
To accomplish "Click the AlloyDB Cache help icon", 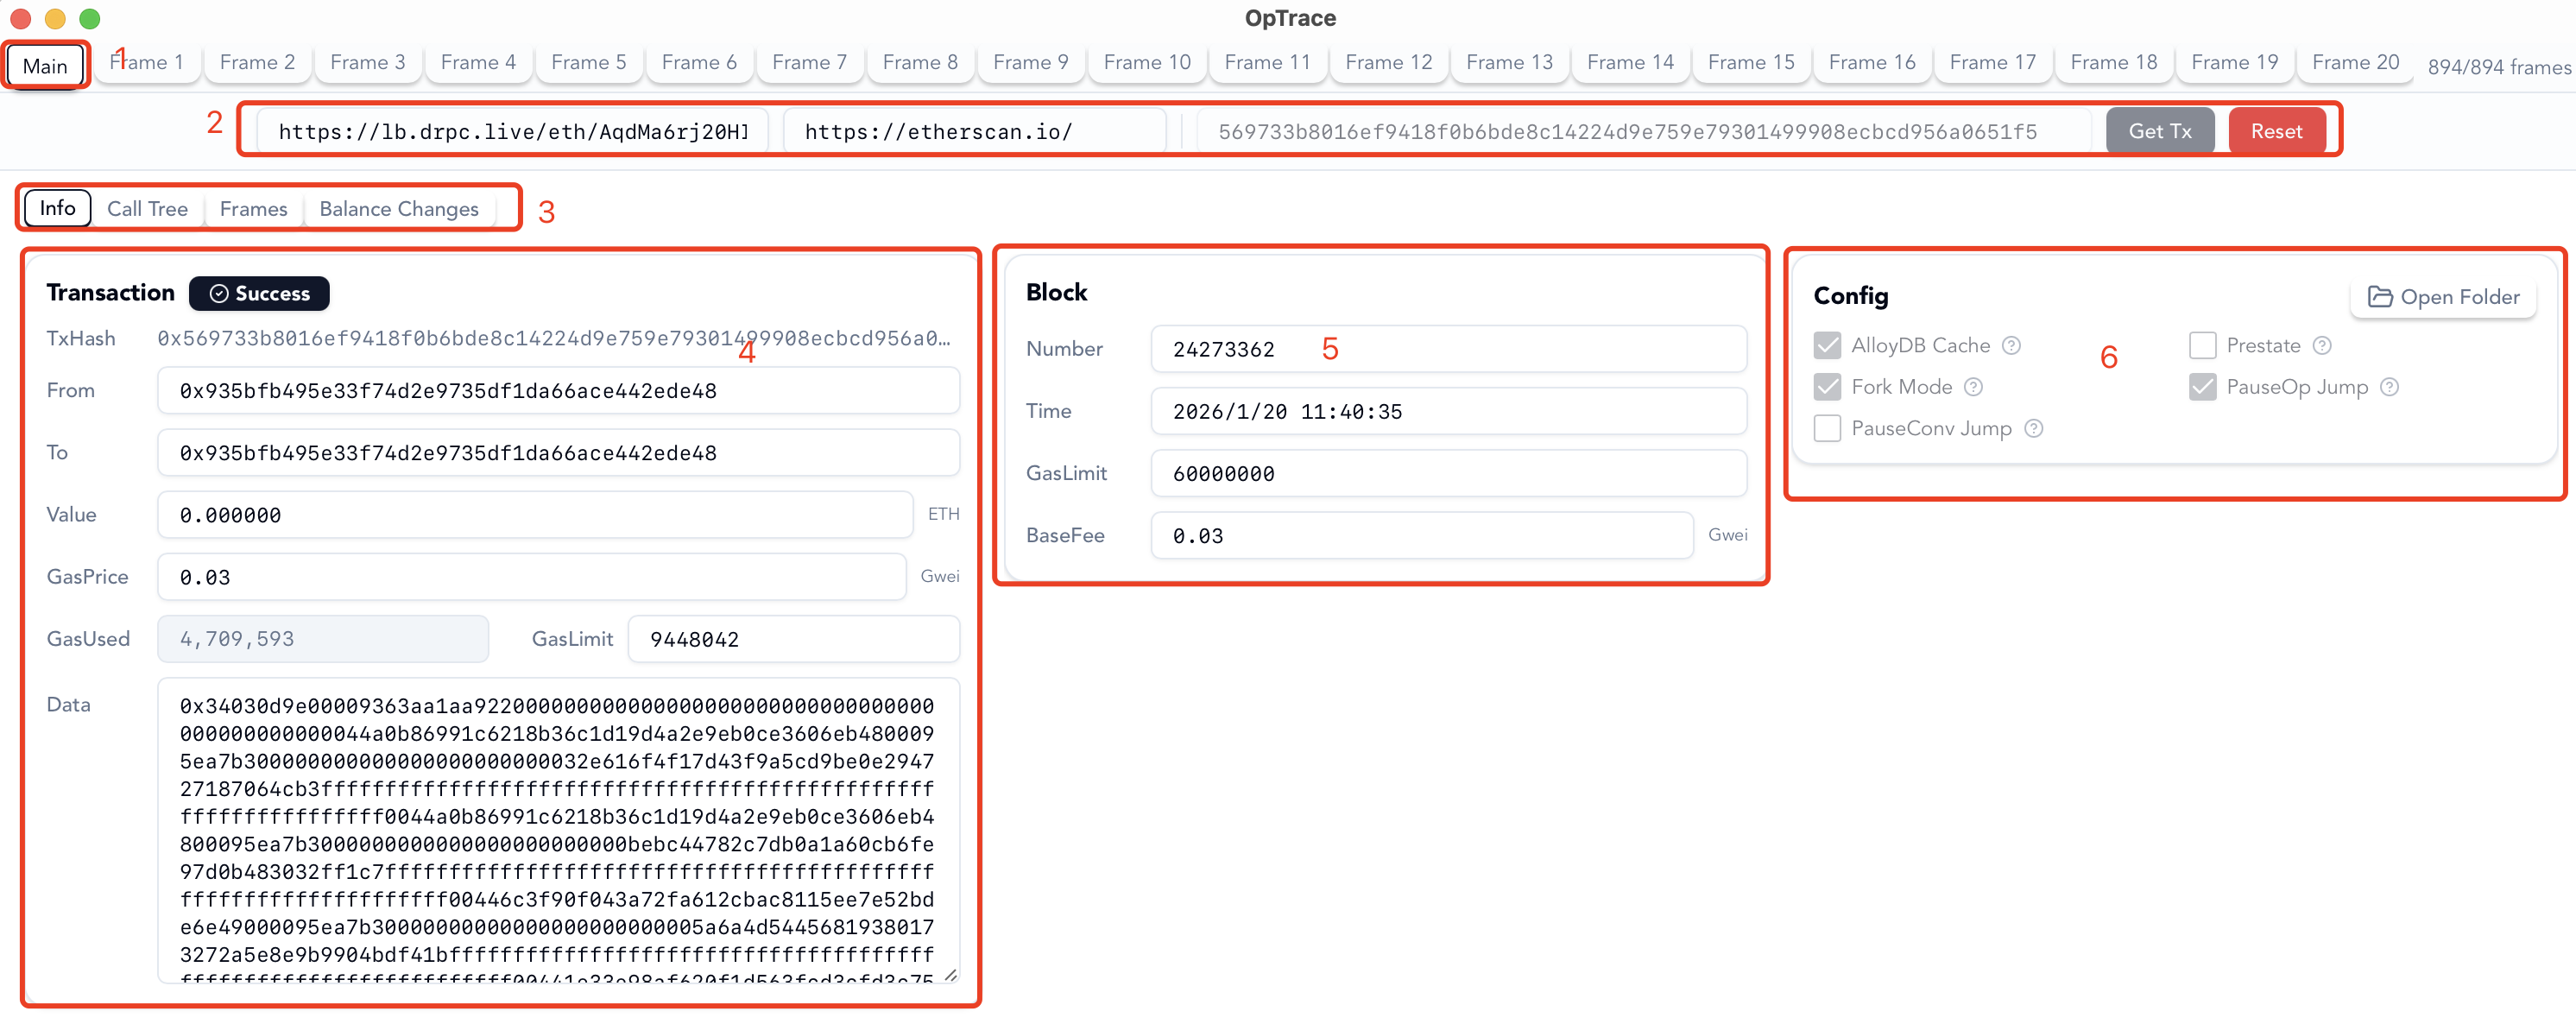I will coord(2011,345).
